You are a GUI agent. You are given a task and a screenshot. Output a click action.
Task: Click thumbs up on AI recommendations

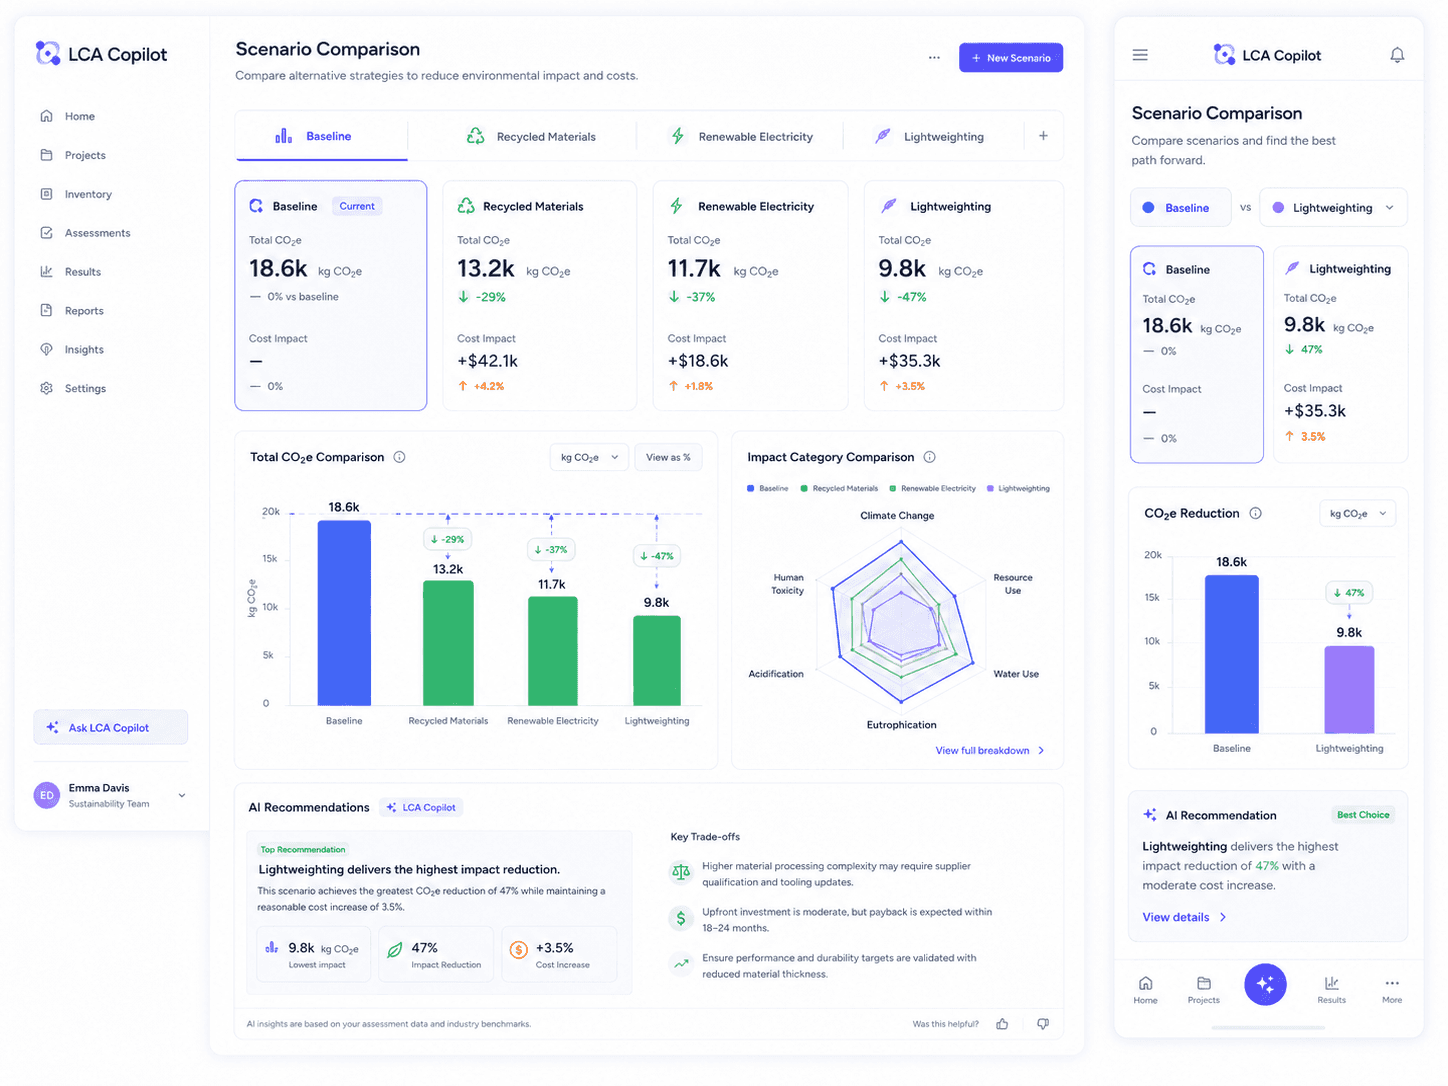click(1002, 1024)
